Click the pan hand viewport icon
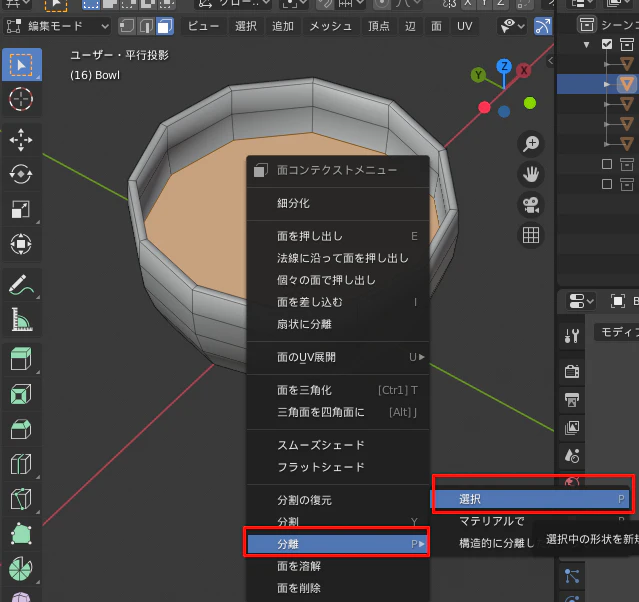This screenshot has height=602, width=639. click(531, 174)
